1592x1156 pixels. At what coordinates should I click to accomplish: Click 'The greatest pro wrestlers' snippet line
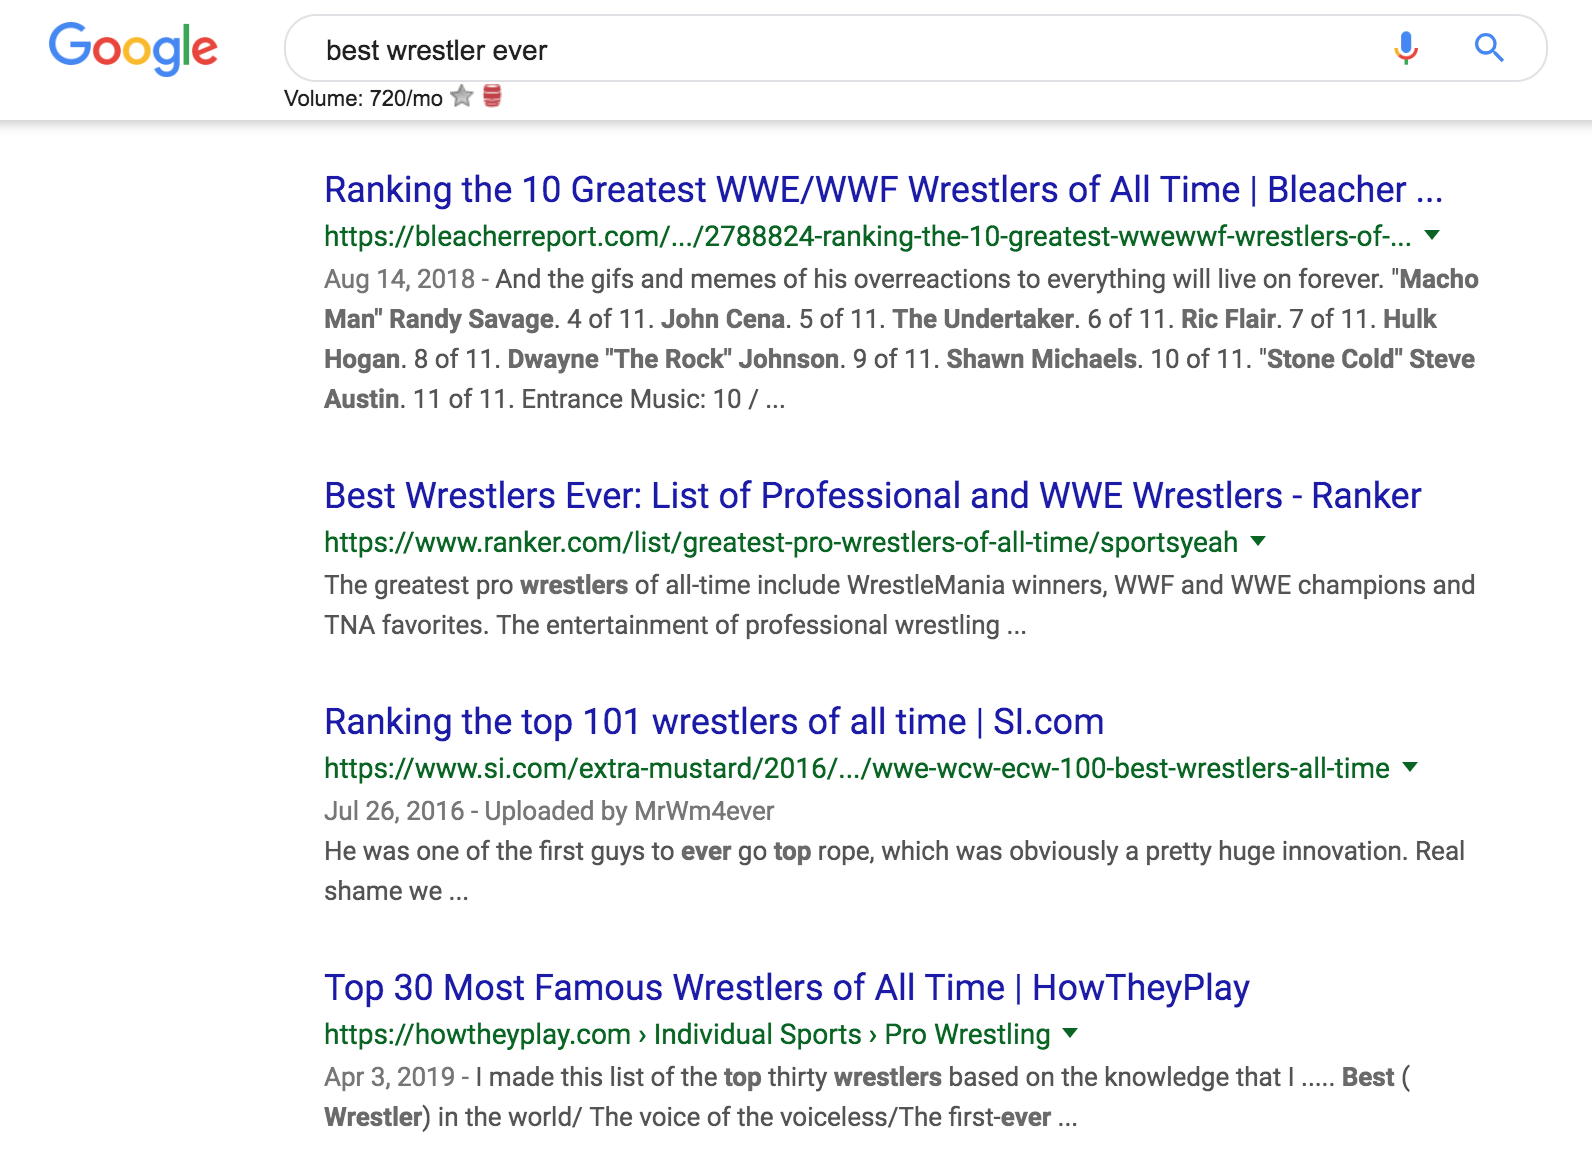[899, 585]
